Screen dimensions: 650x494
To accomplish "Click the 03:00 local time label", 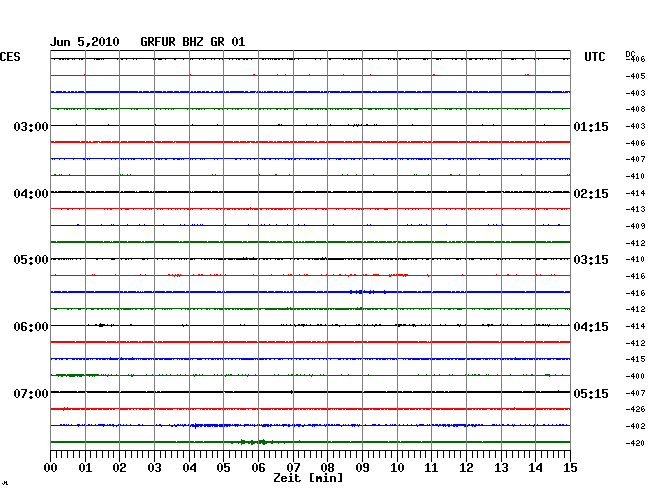I will 31,126.
